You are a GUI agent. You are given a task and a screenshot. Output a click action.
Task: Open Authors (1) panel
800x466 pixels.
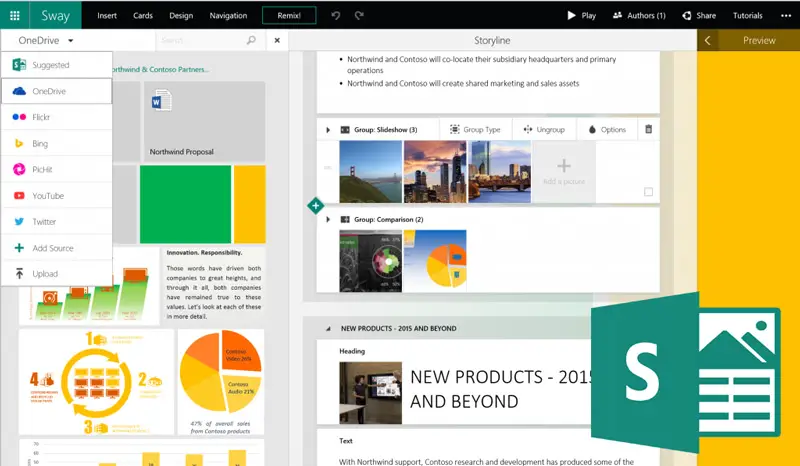[x=639, y=15]
